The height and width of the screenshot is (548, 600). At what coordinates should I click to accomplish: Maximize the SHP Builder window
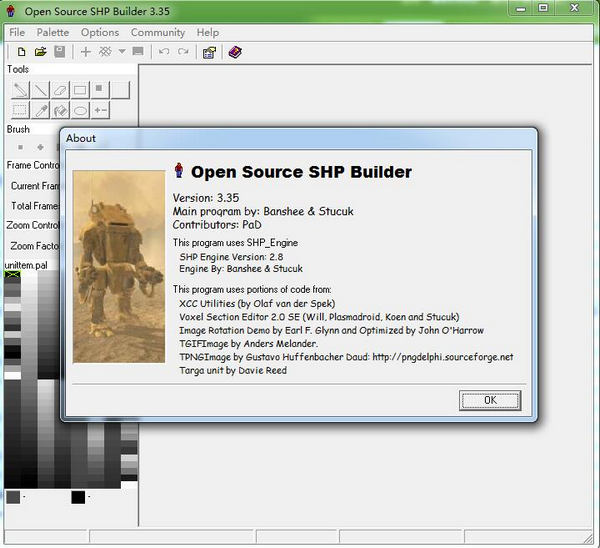(543, 8)
